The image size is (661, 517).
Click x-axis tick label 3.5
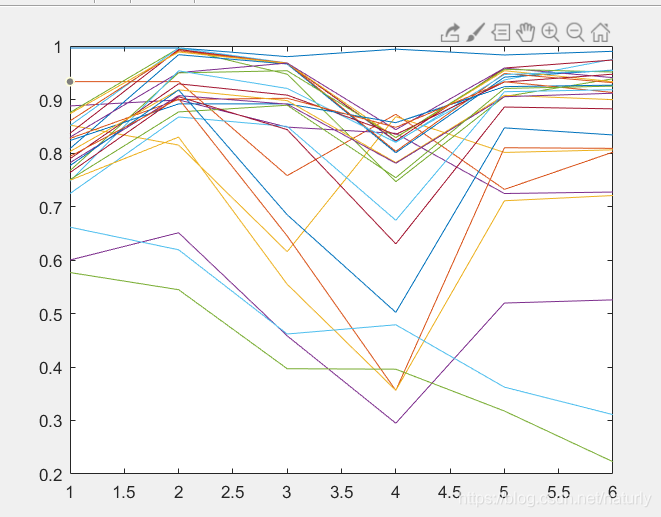click(x=341, y=492)
